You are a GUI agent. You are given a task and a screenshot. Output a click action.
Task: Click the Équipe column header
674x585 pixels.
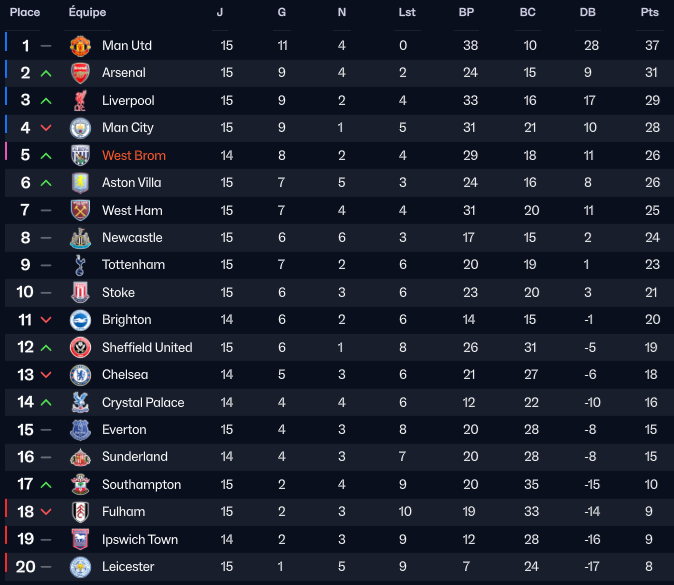(x=87, y=12)
